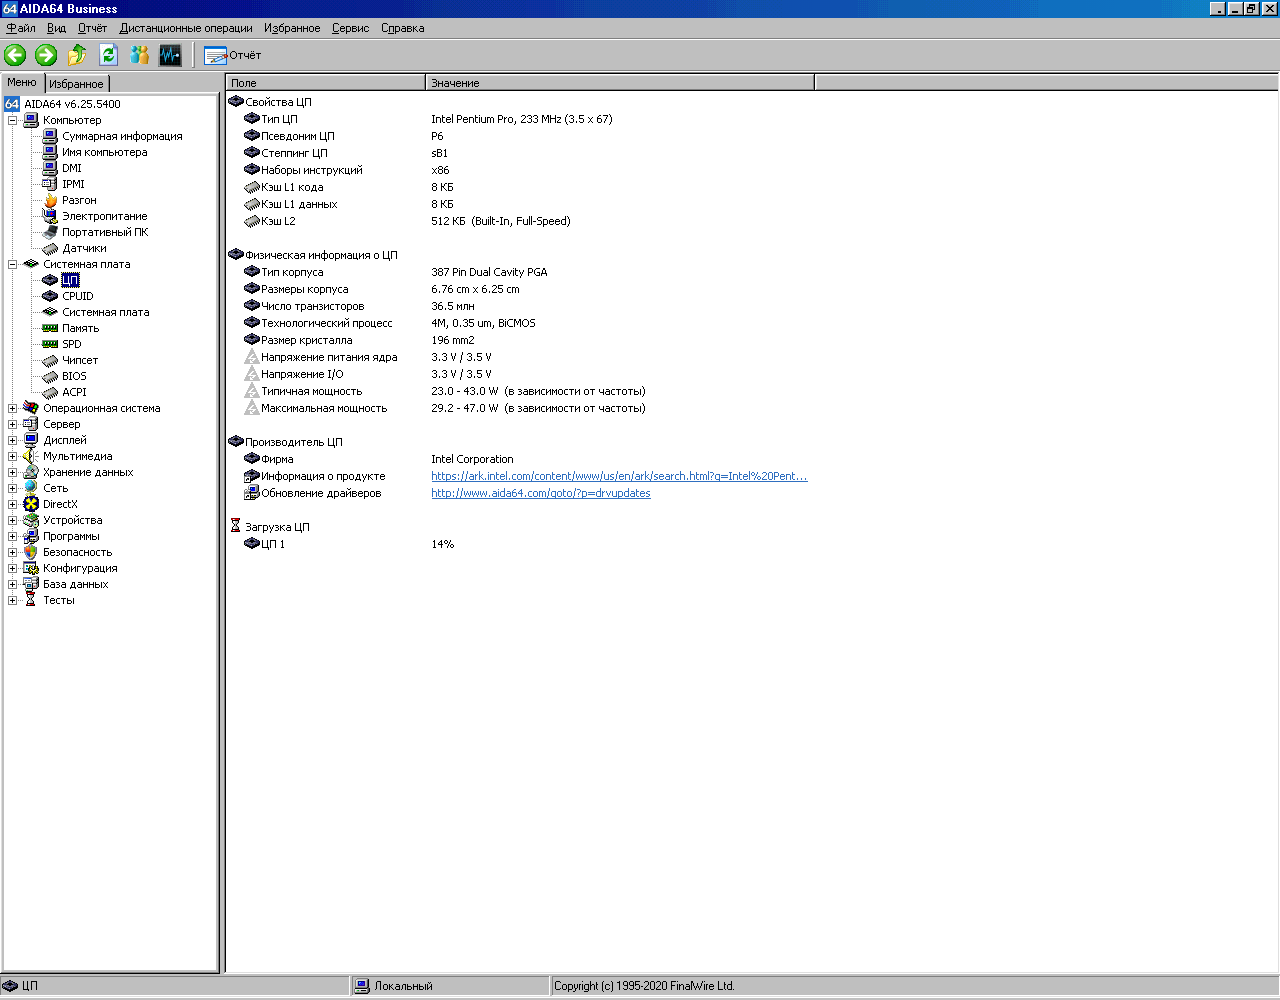Click the 387 Pin Dual Cavity PGA value
Screen dimensions: 1280x1000
[489, 272]
